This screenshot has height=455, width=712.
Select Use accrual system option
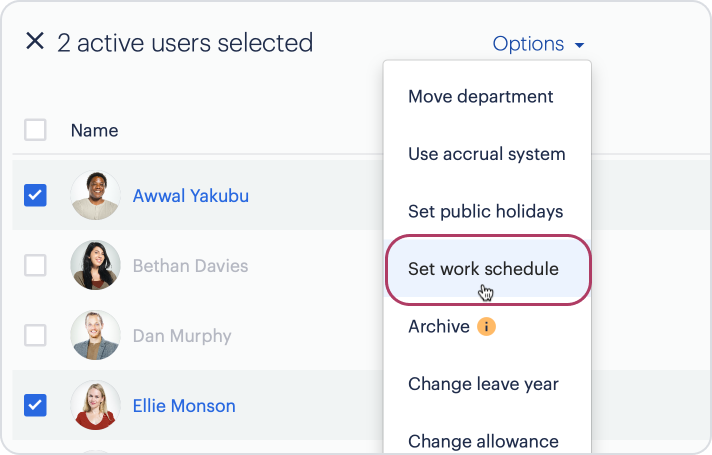486,154
